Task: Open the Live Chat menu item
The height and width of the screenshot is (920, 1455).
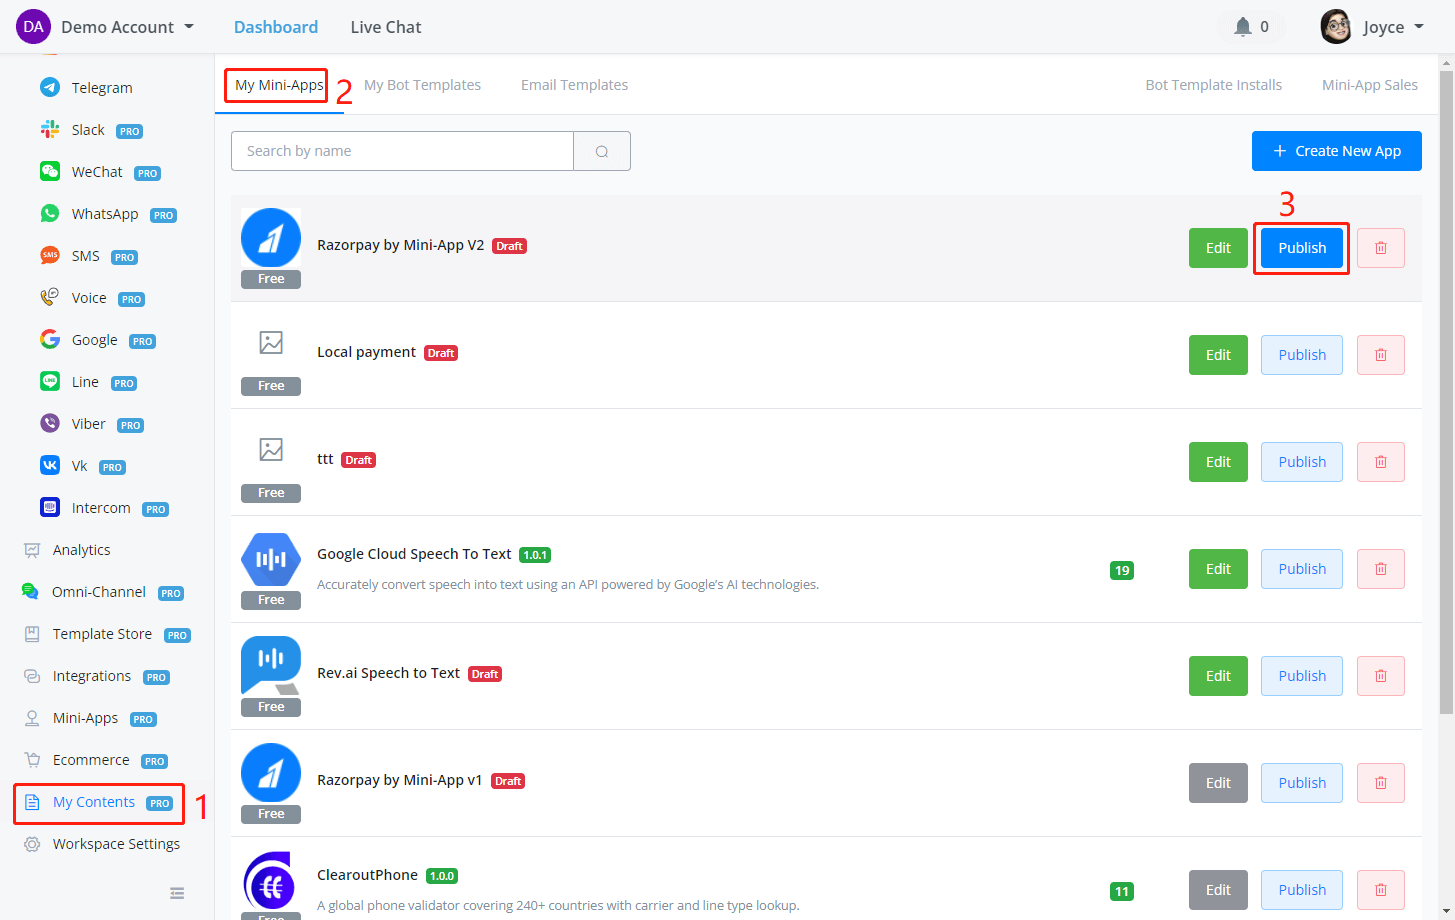Action: pos(386,27)
